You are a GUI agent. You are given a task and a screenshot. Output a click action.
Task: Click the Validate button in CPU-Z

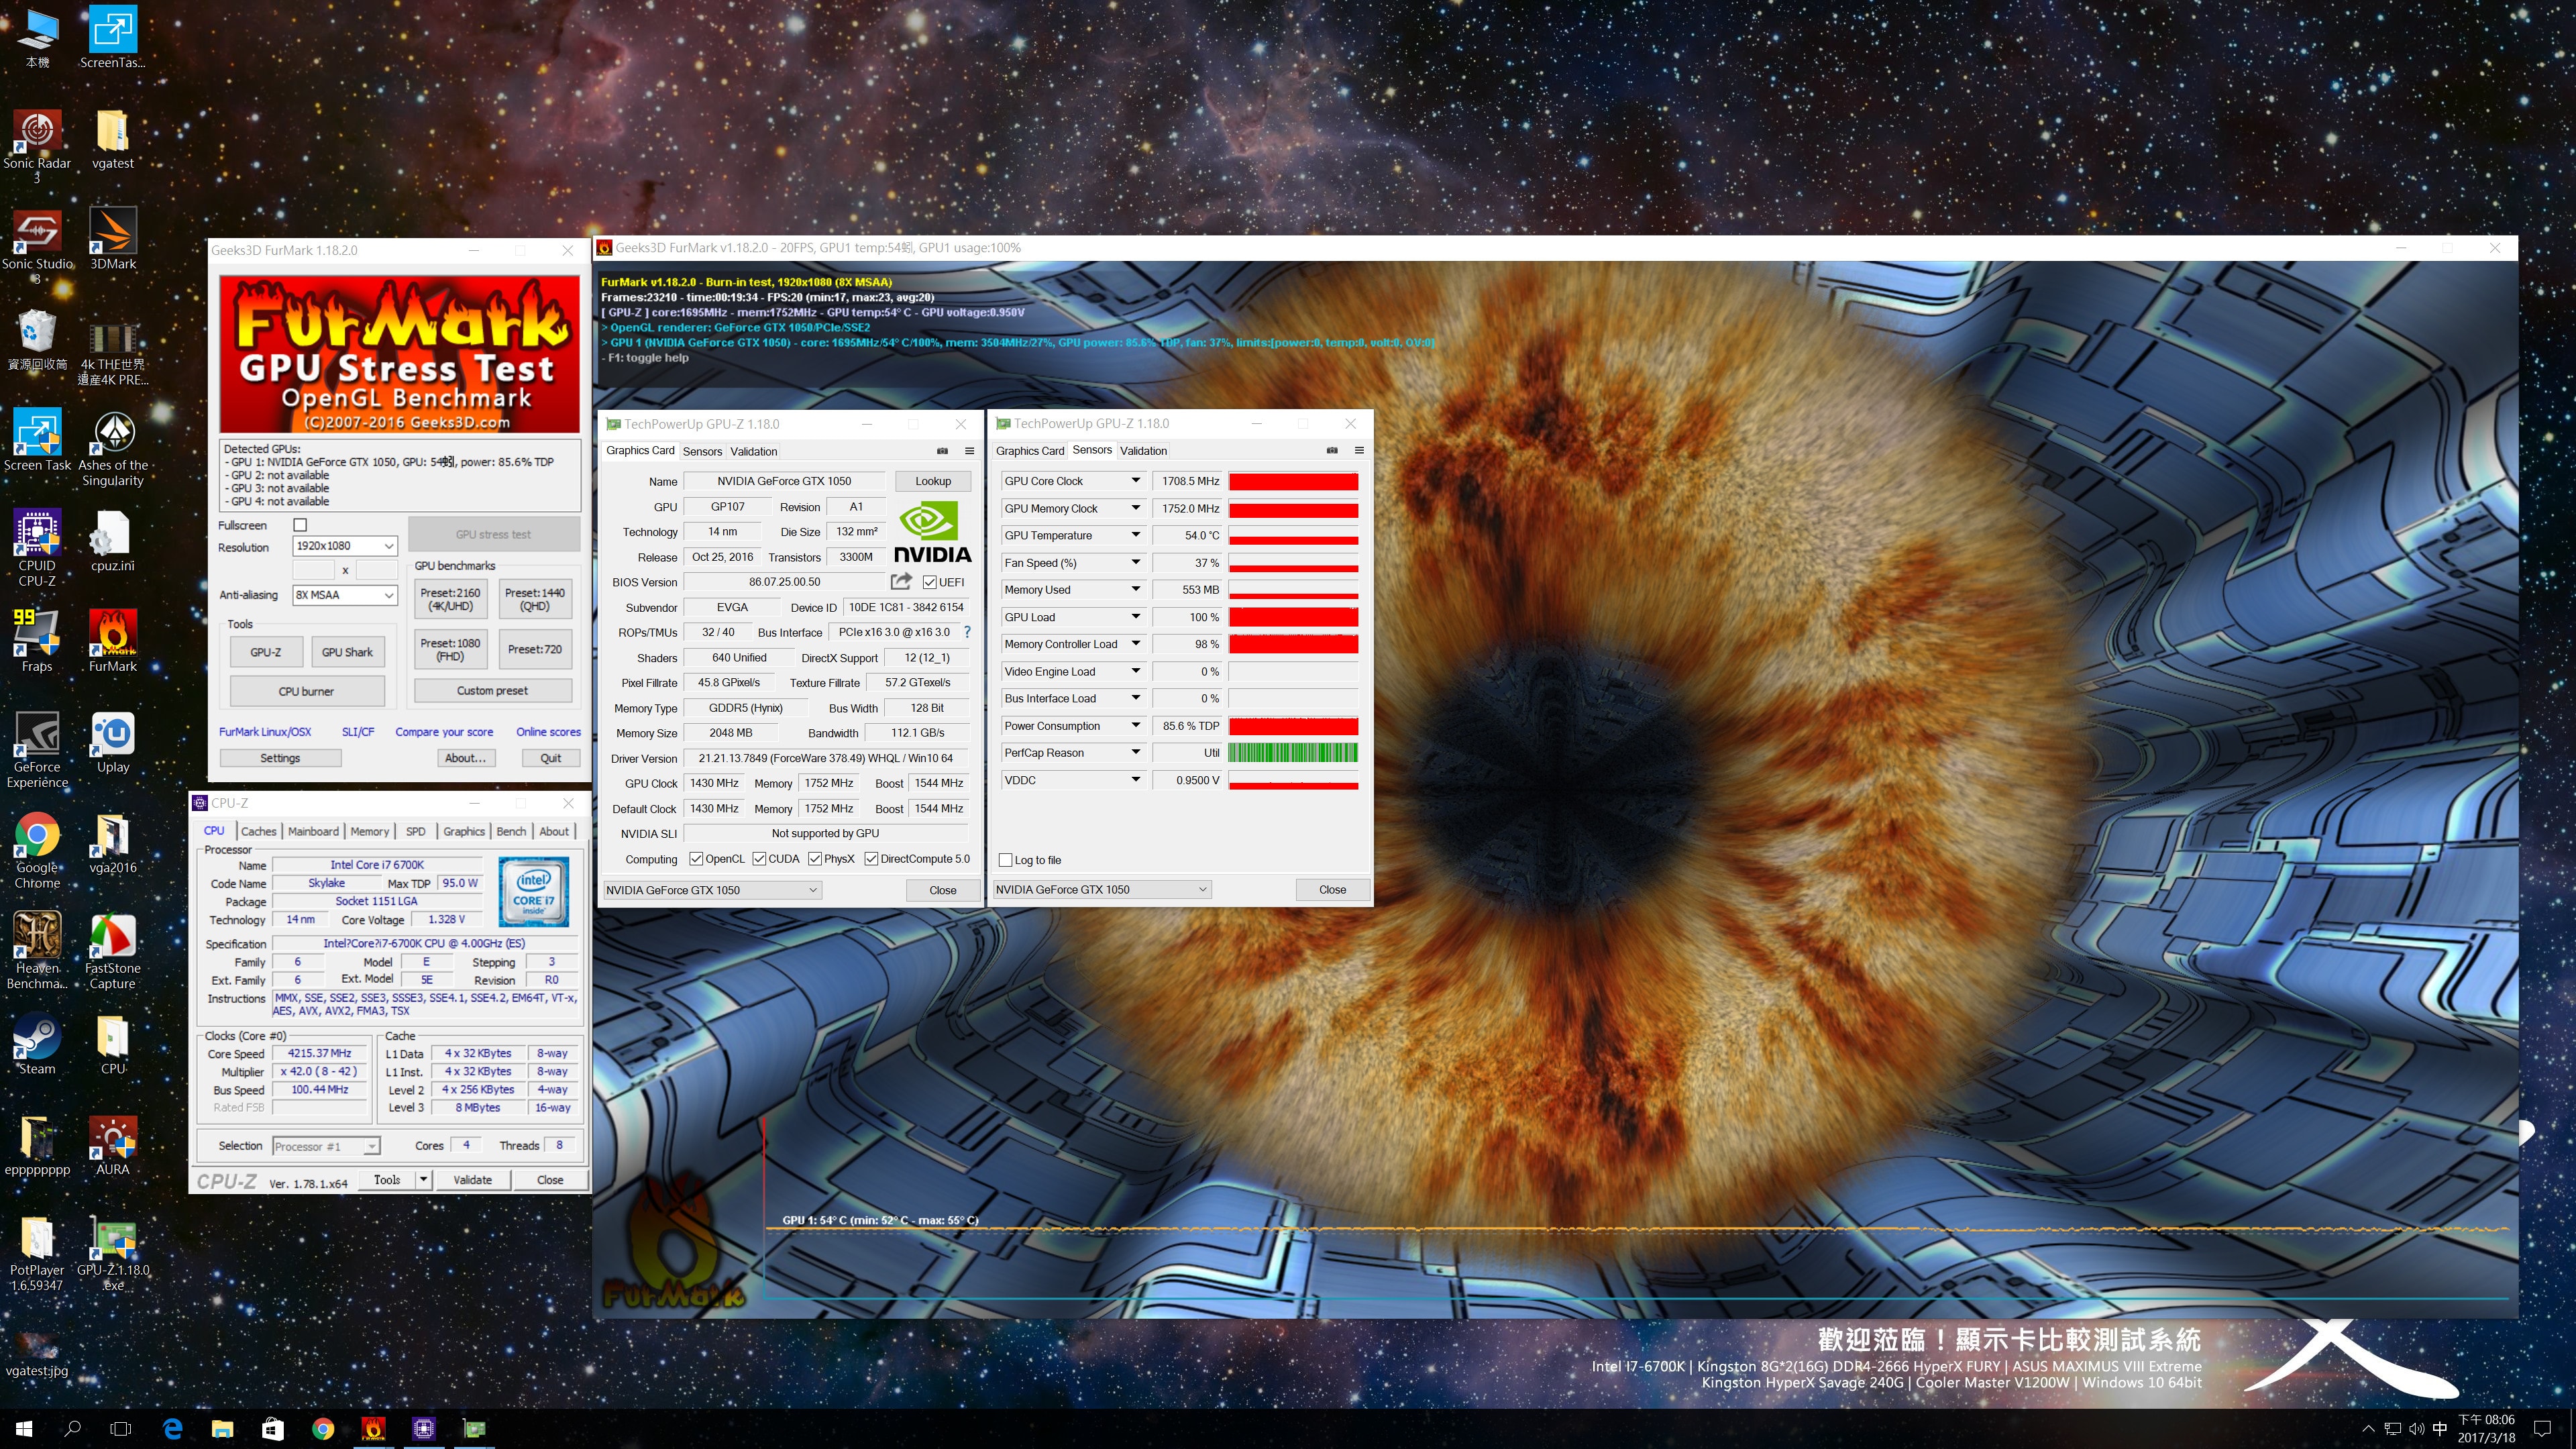472,1180
